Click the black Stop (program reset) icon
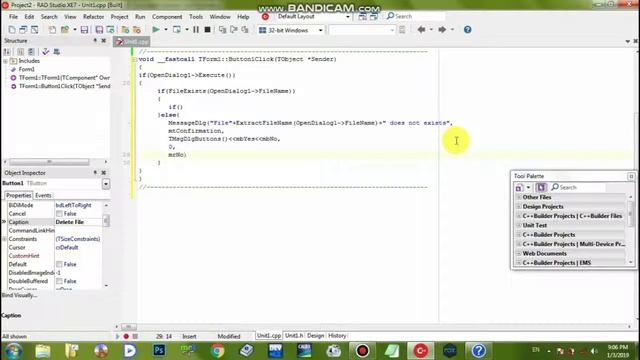The width and height of the screenshot is (640, 360). 207,29
